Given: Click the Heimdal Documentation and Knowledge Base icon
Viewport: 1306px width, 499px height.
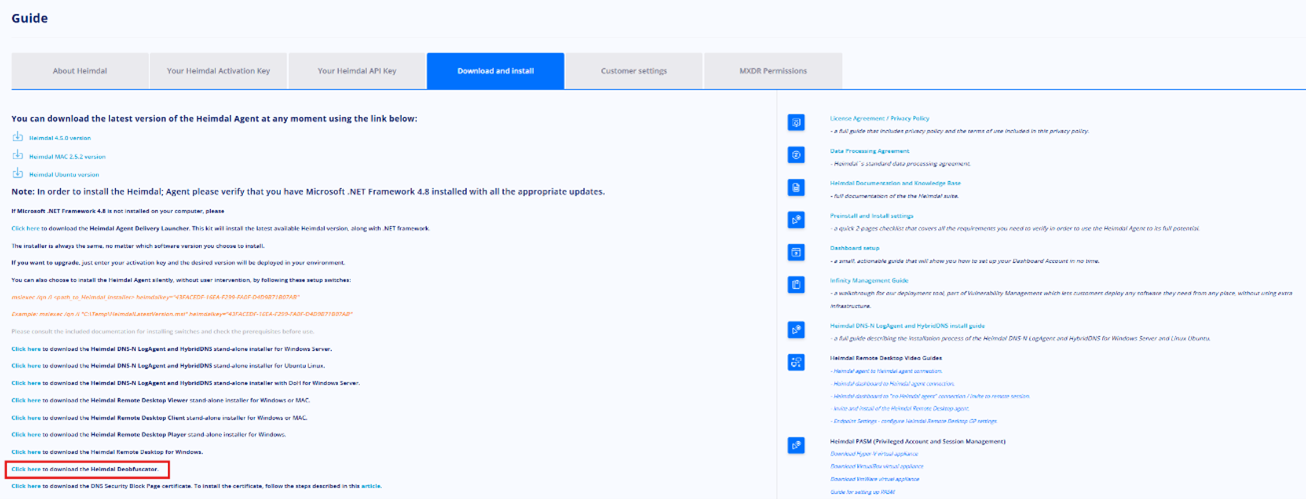Looking at the screenshot, I should [796, 187].
